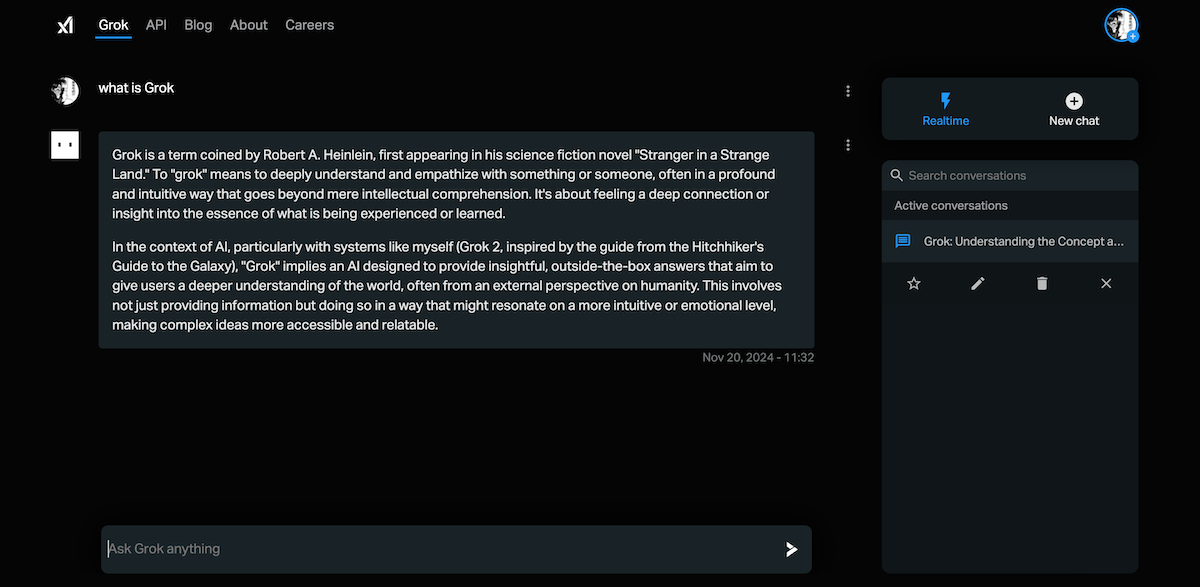Image resolution: width=1200 pixels, height=587 pixels.
Task: Toggle Realtime mode with the lightning icon
Action: click(945, 101)
